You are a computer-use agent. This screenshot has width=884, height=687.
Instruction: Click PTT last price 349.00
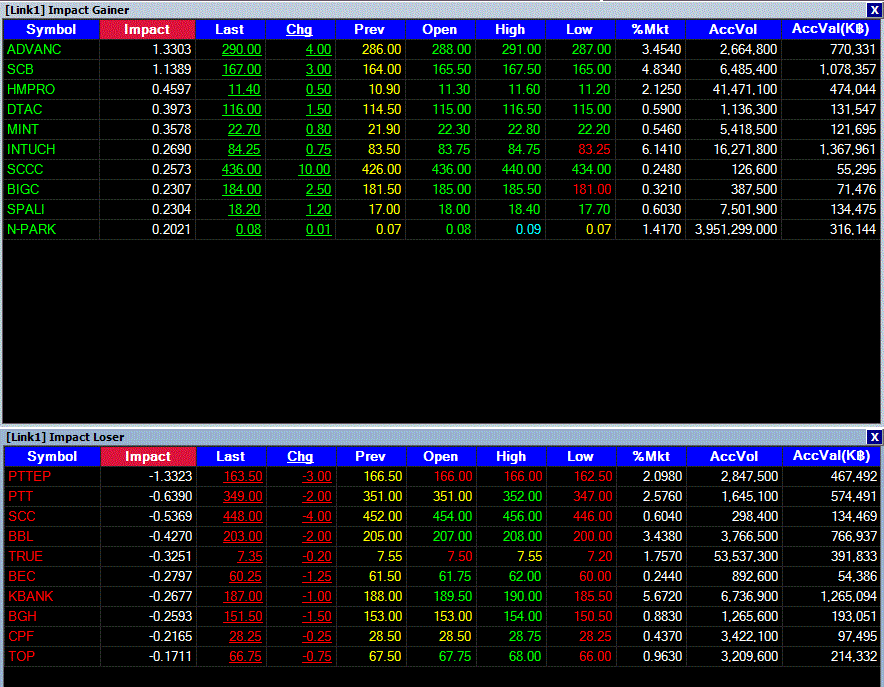(243, 497)
